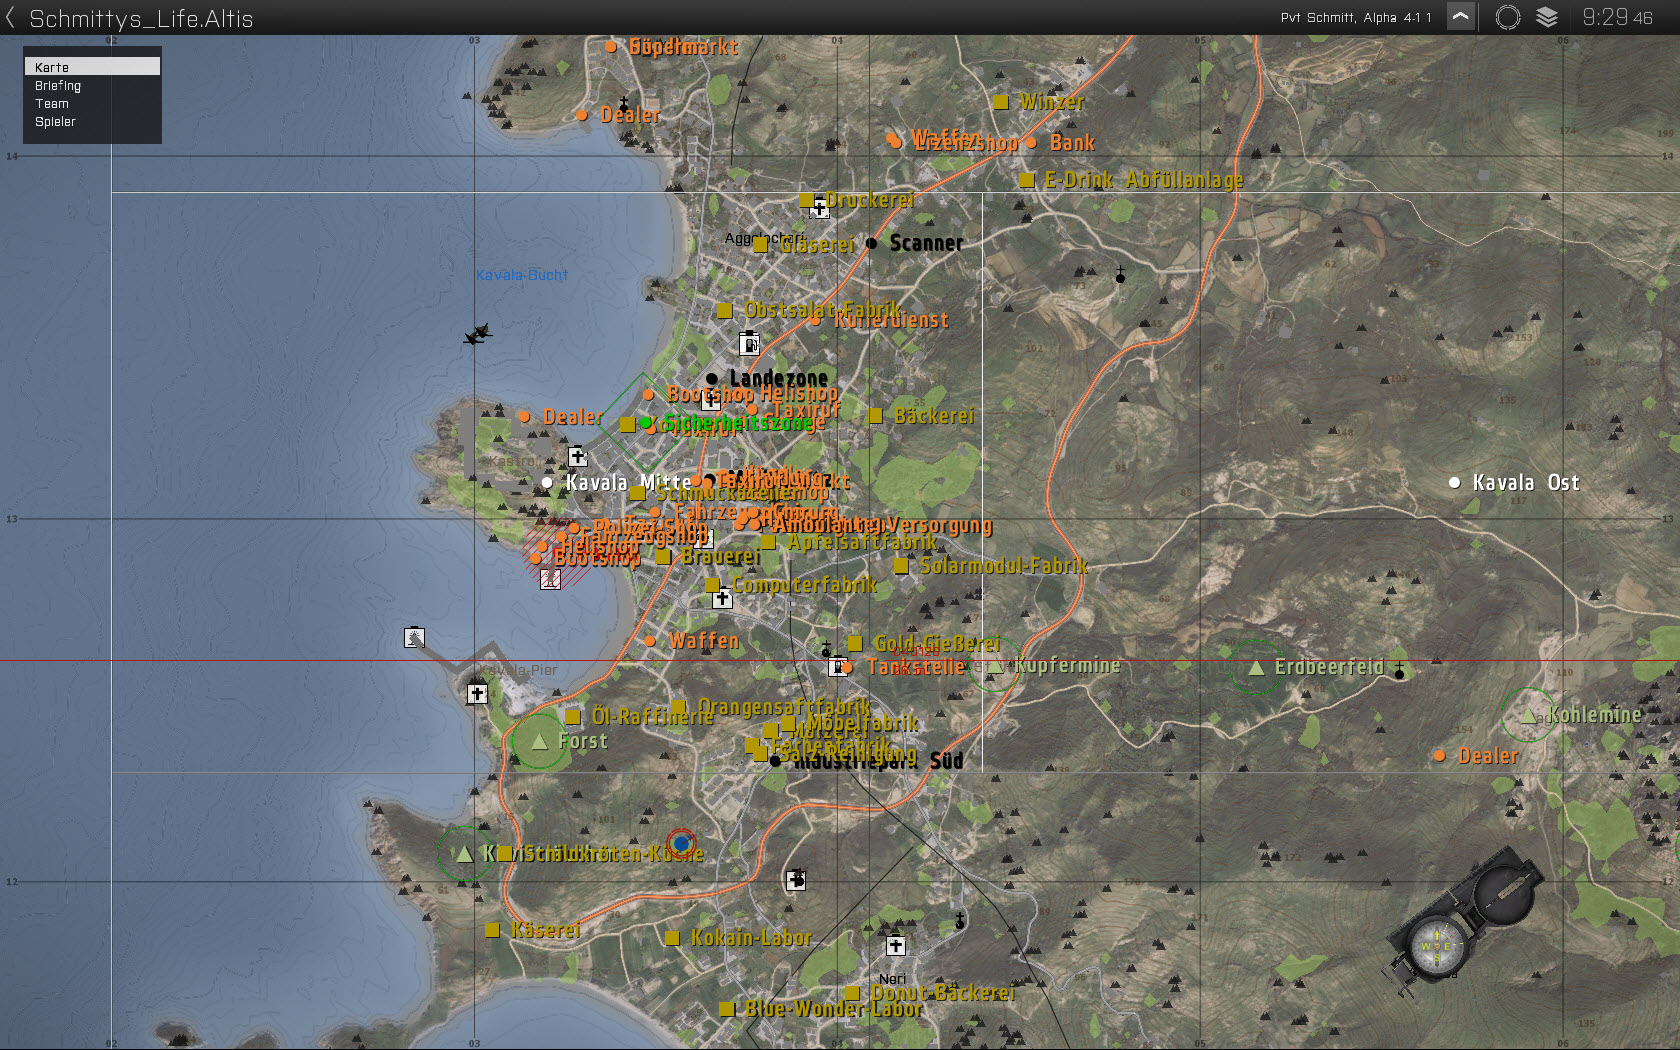Click the 9:29 clock display
Image resolution: width=1680 pixels, height=1050 pixels.
[x=1617, y=17]
